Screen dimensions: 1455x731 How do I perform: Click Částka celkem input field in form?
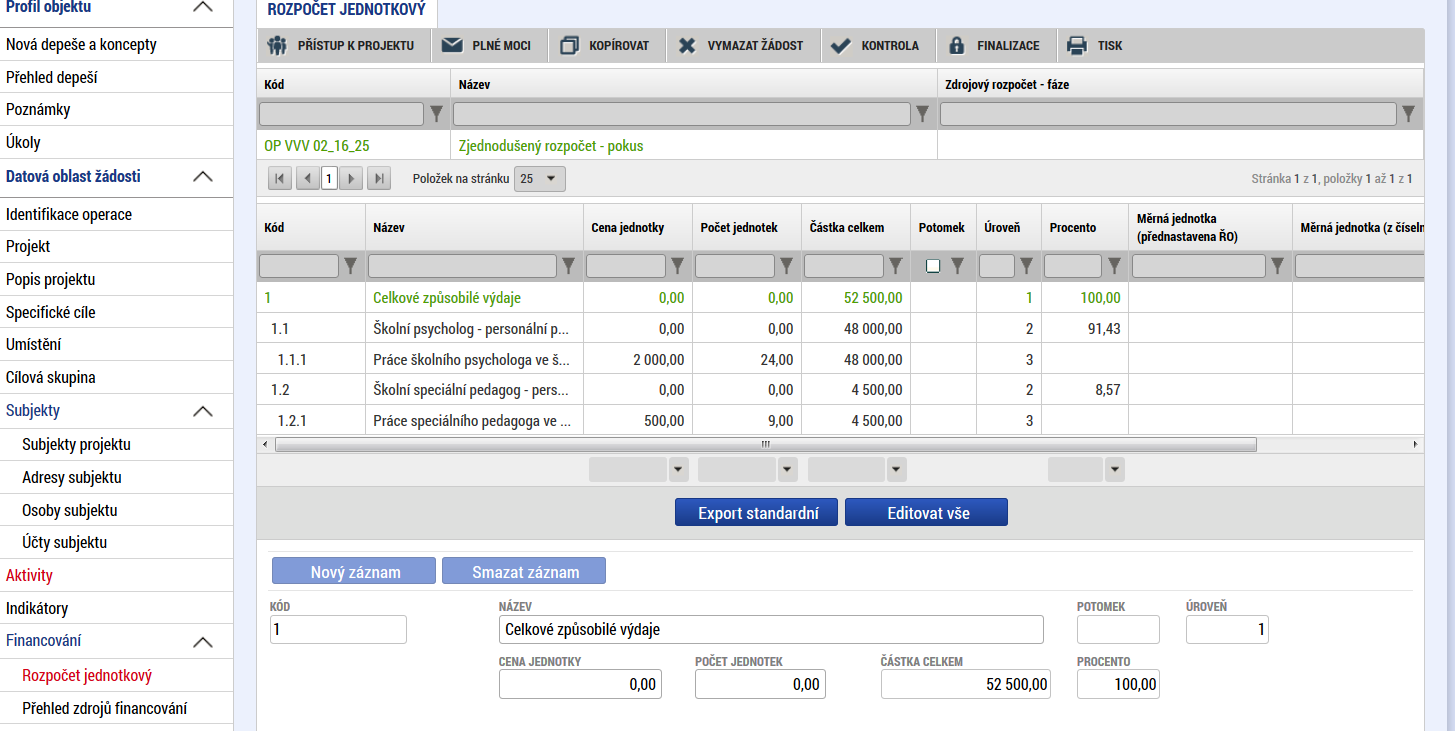tap(966, 684)
